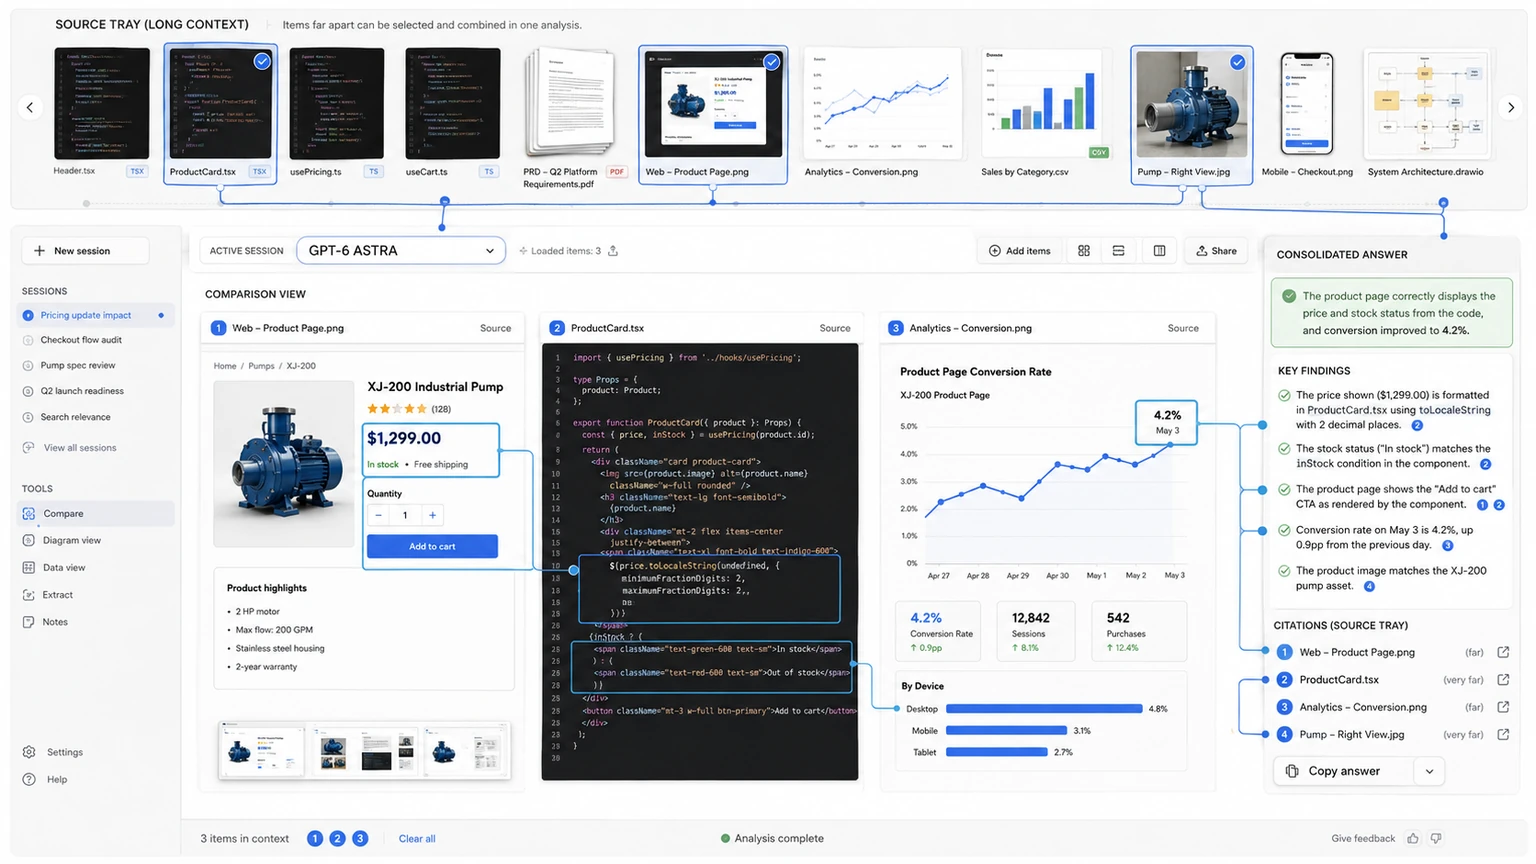Toggle context item 3 chip in footer

pyautogui.click(x=361, y=839)
